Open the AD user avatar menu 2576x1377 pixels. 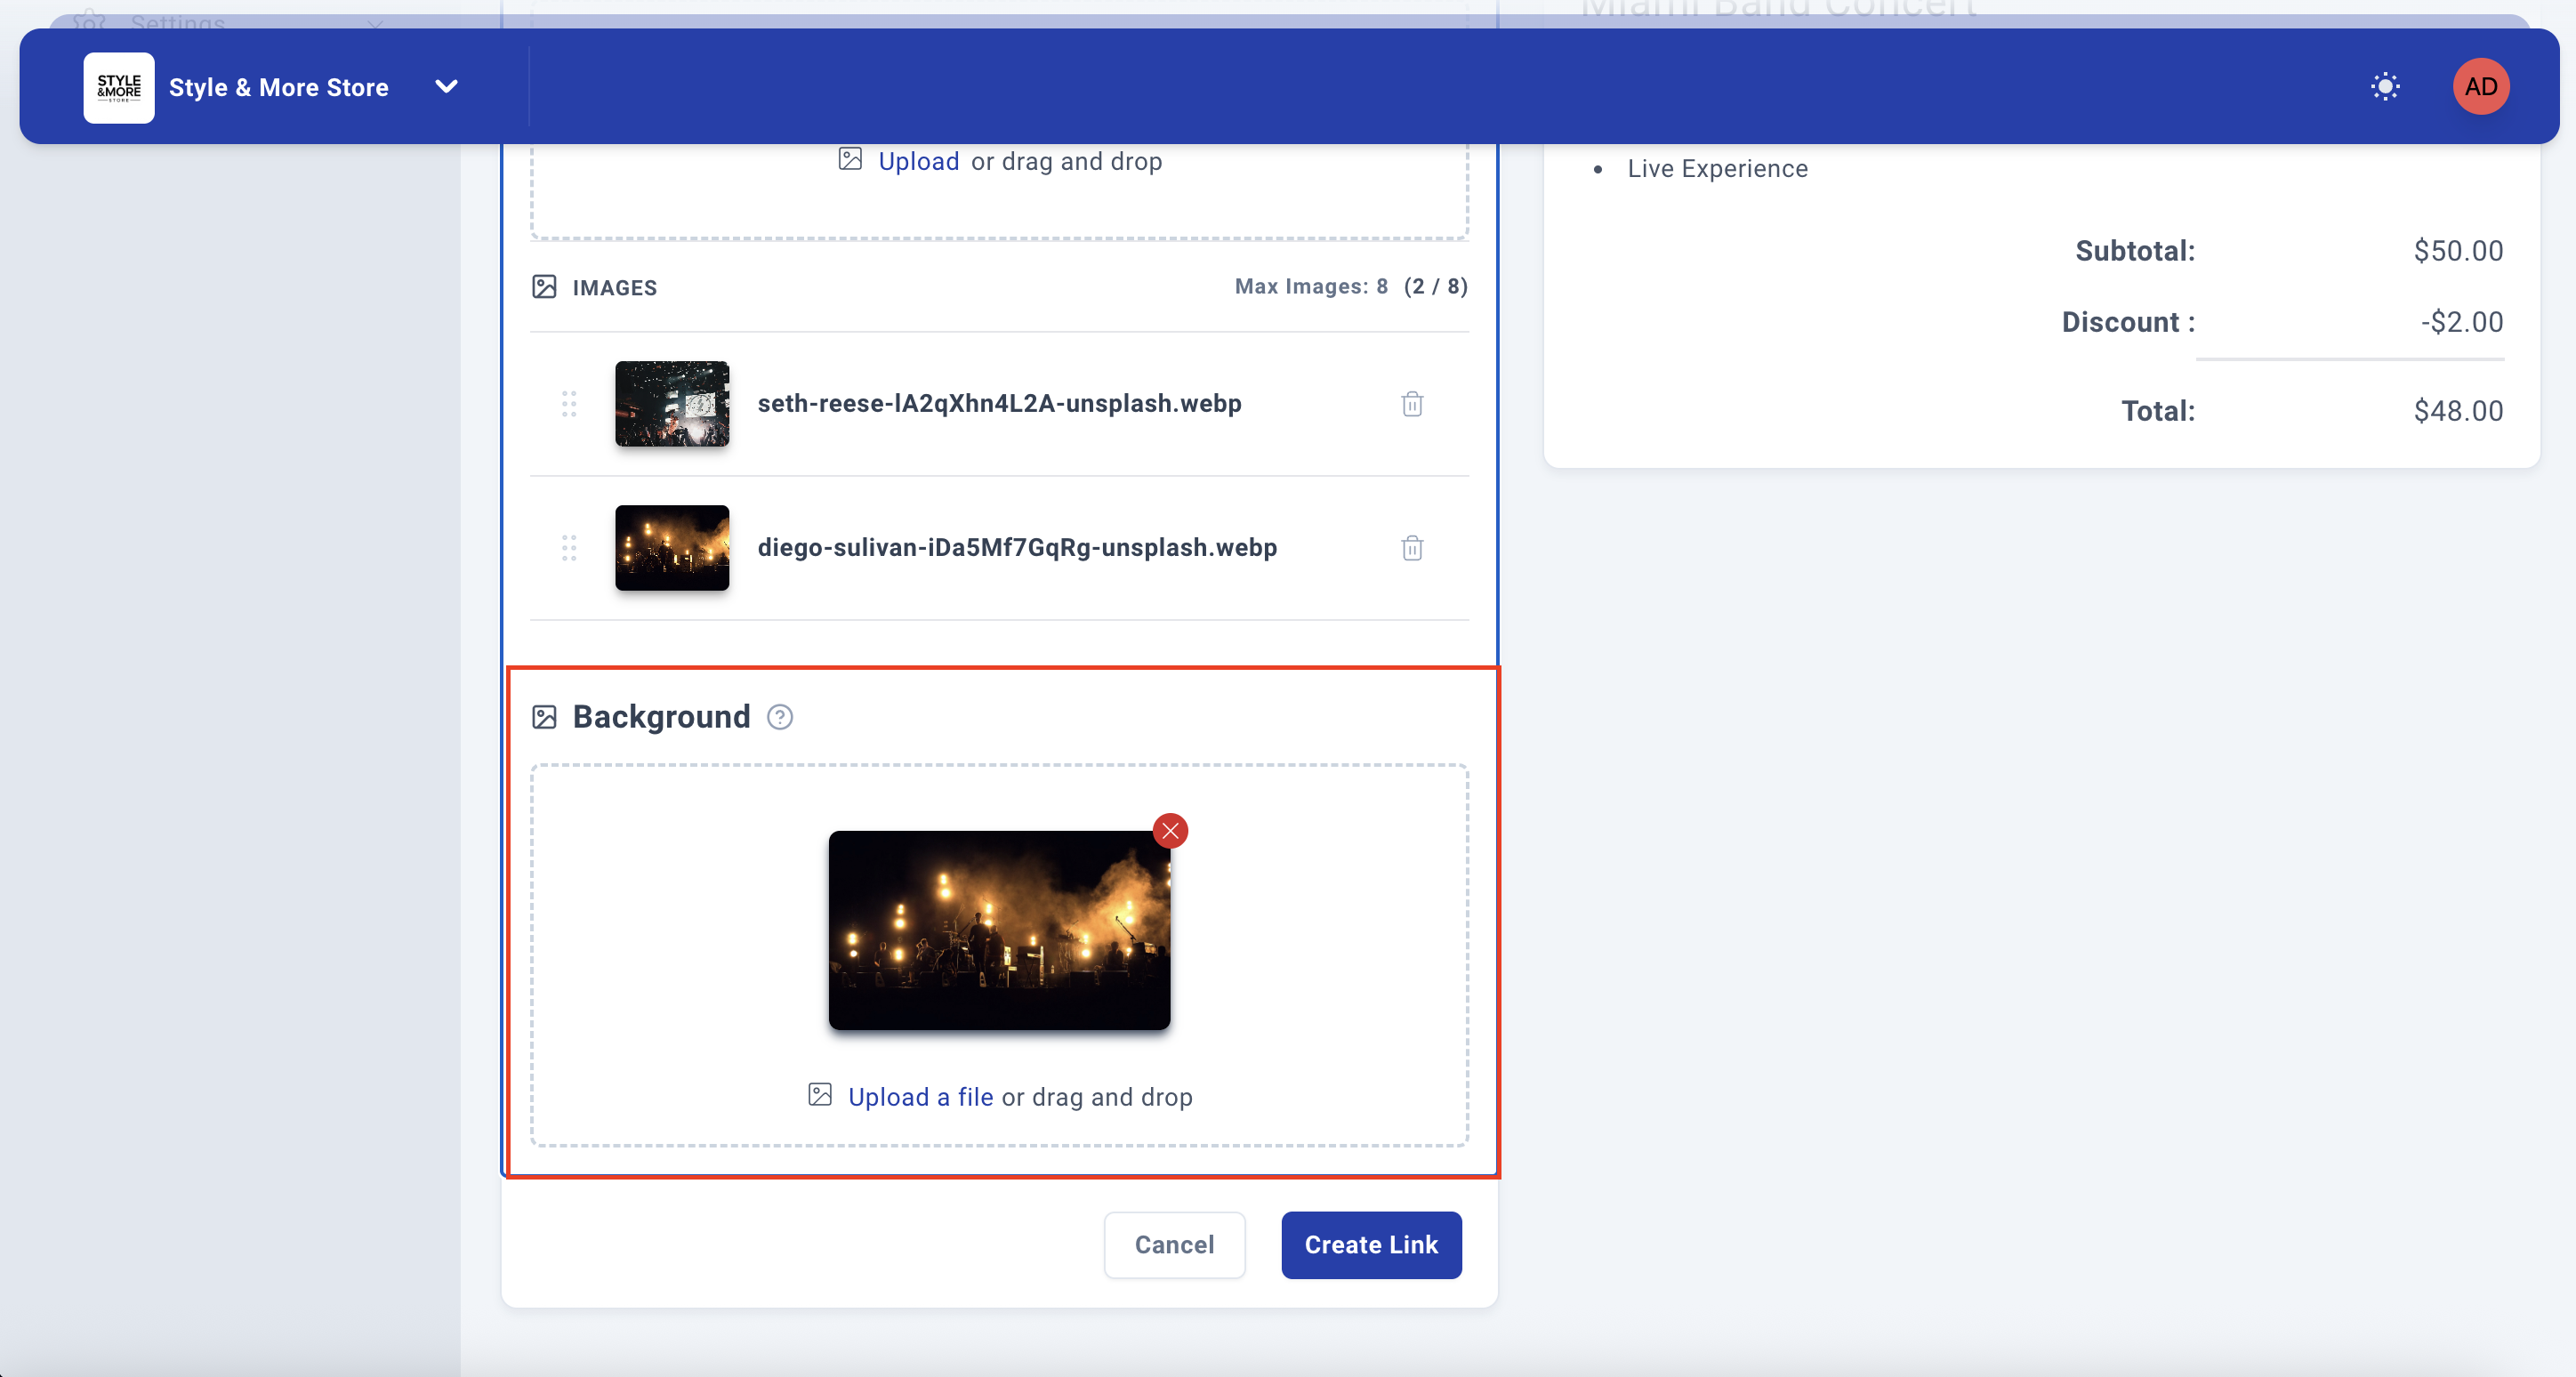point(2480,87)
